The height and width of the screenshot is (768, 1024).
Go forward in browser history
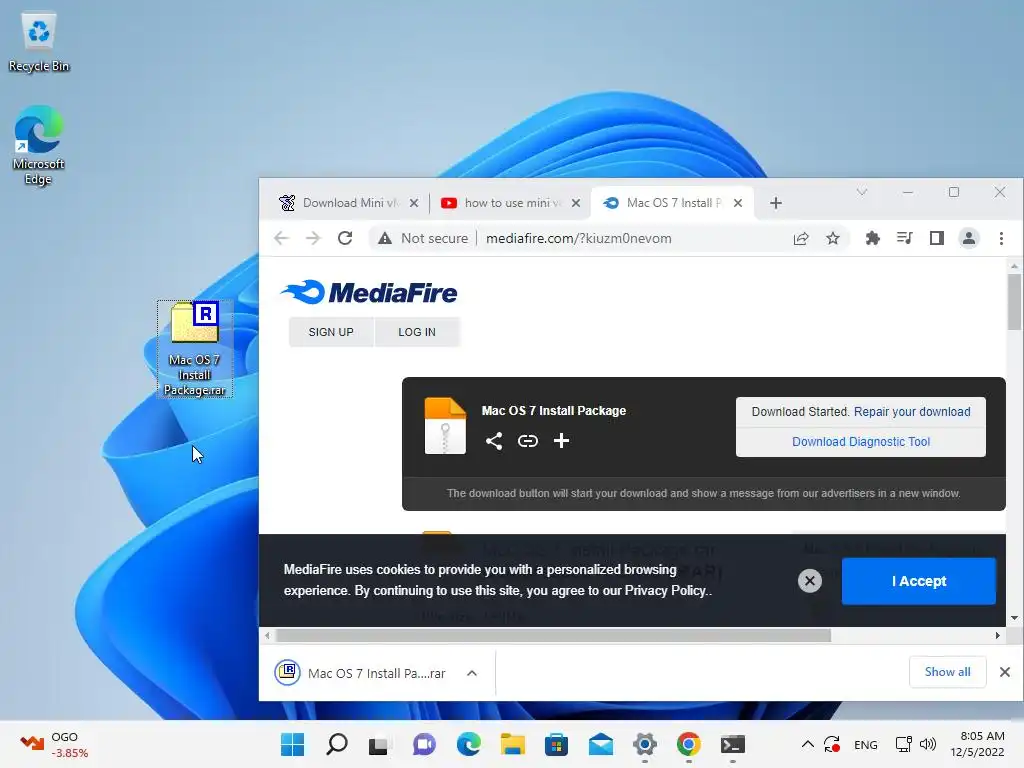(313, 238)
